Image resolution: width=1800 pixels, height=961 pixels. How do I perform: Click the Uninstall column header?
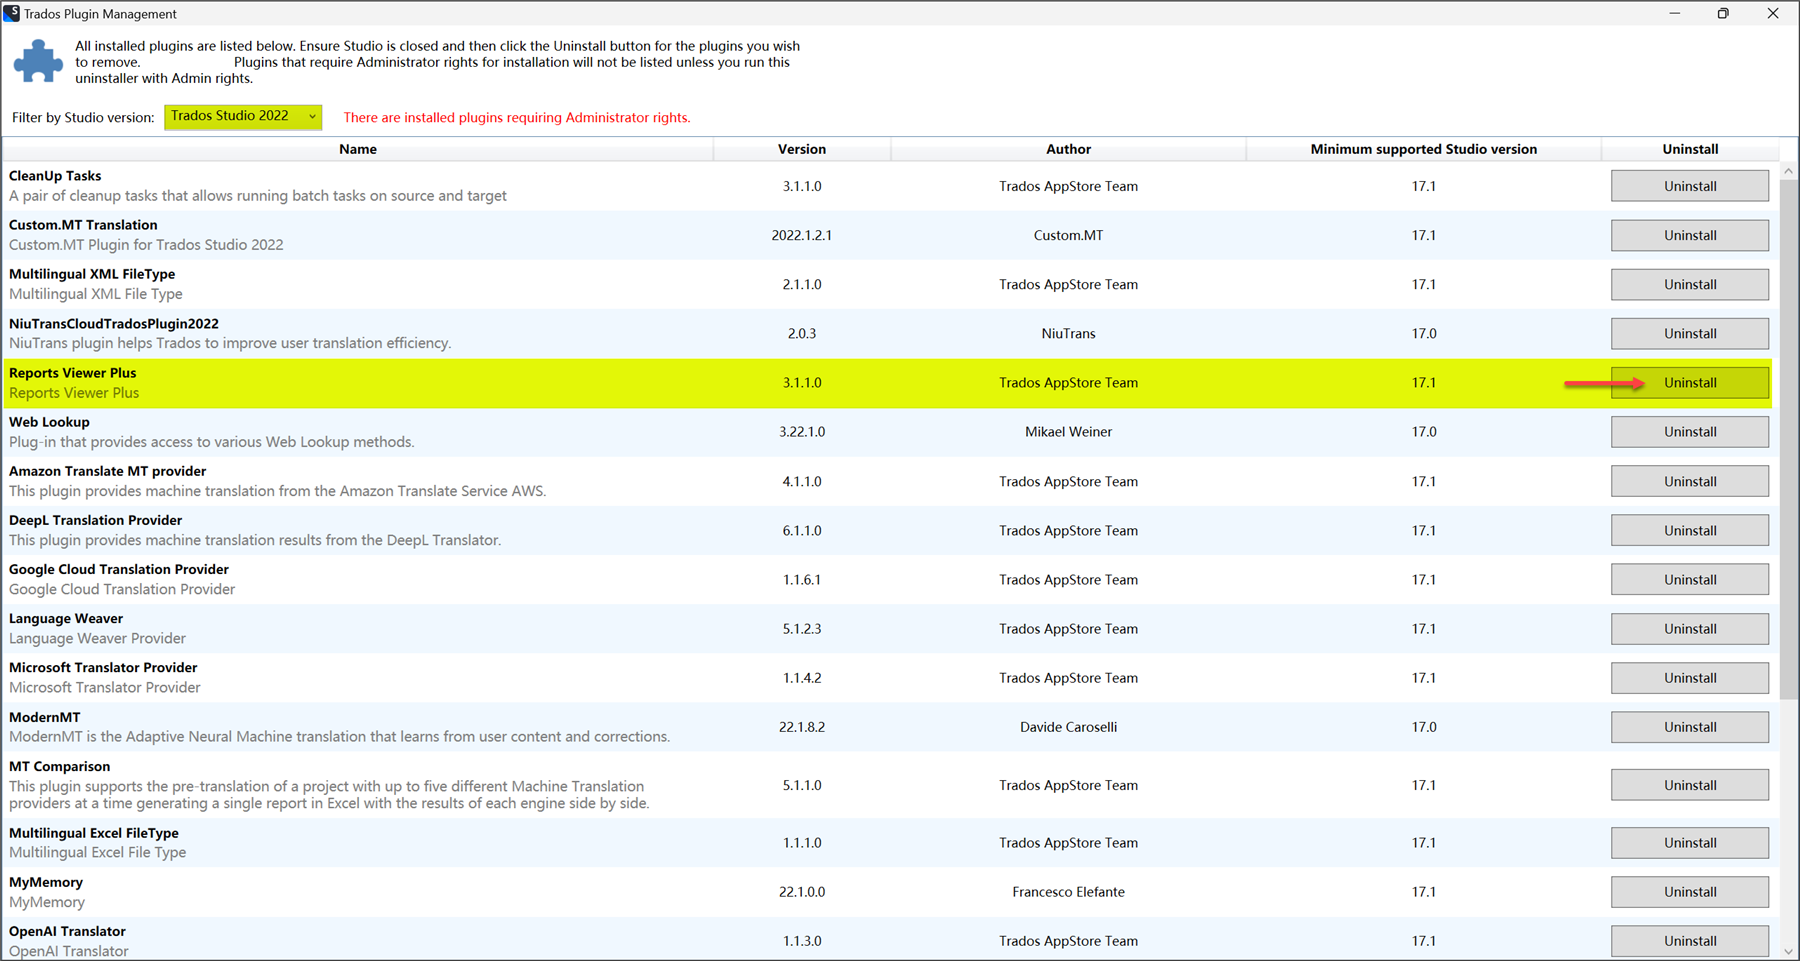click(x=1690, y=149)
